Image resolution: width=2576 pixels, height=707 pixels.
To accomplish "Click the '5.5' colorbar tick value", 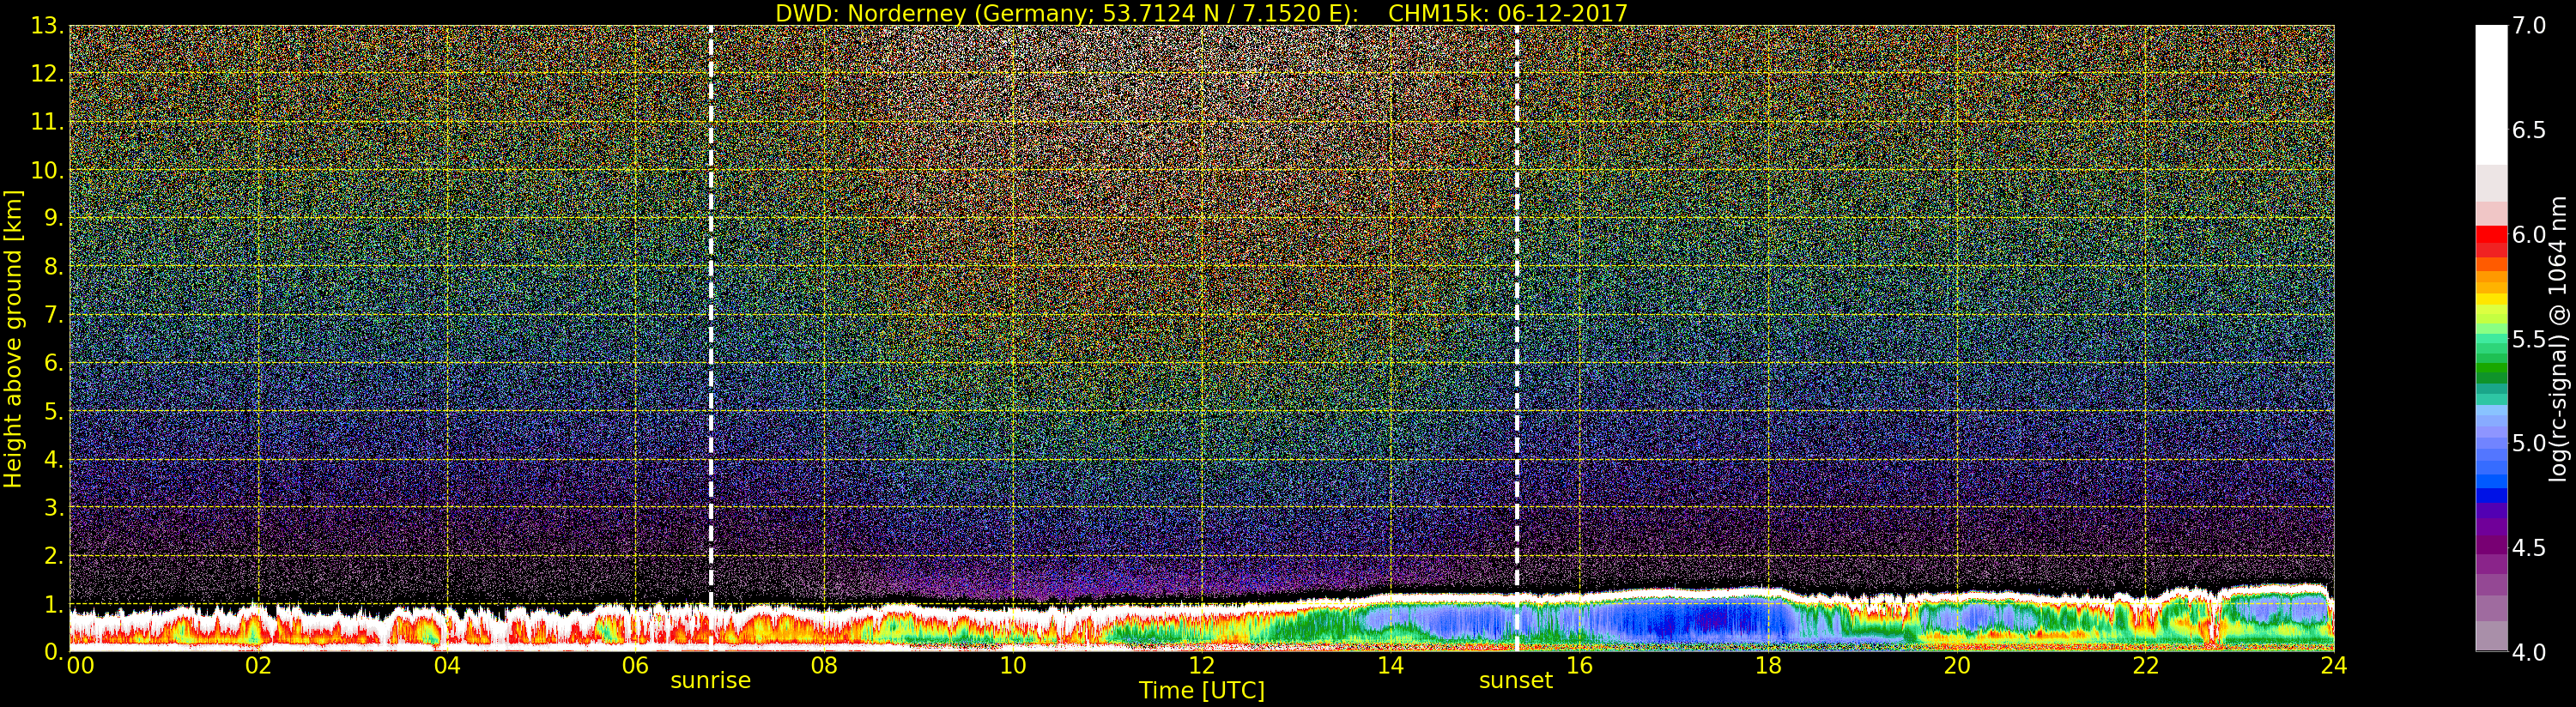I will [x=2529, y=339].
